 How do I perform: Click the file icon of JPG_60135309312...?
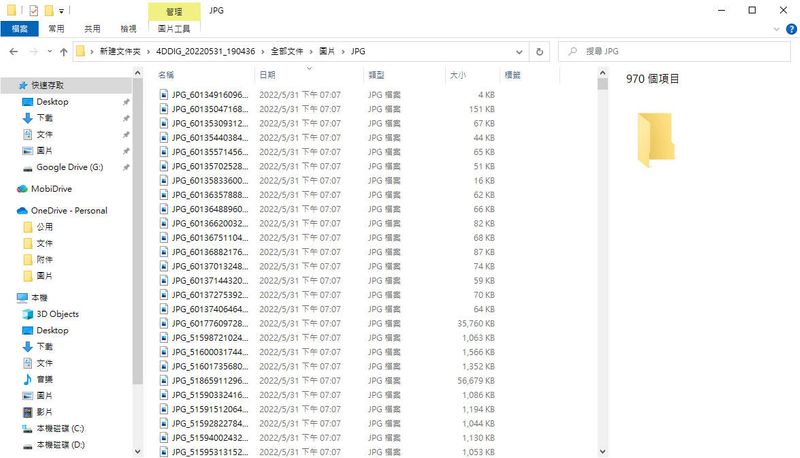[164, 123]
